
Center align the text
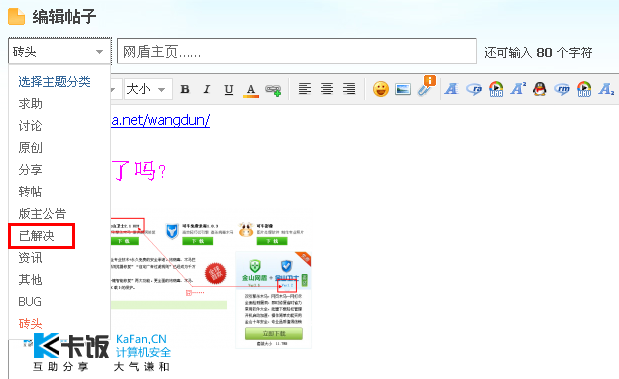tap(326, 88)
